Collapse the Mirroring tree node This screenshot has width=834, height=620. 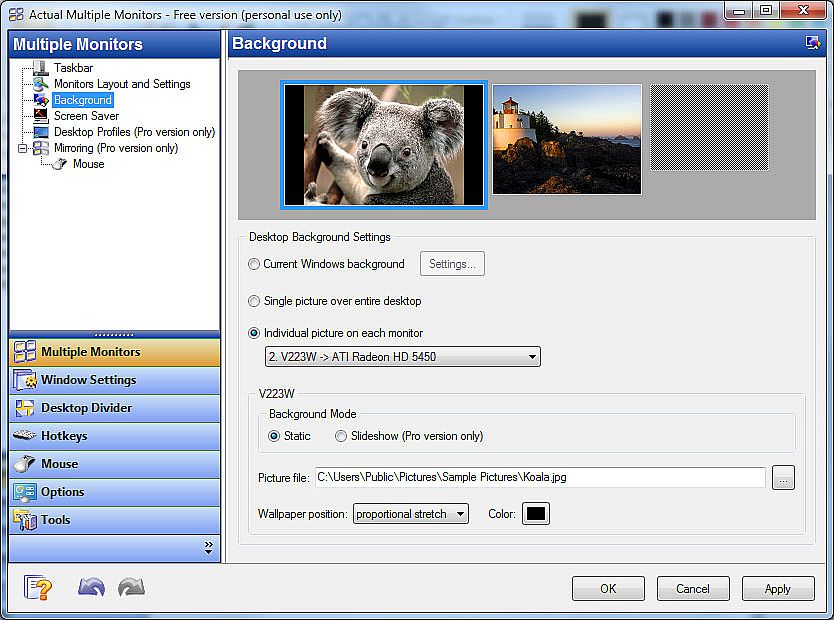click(x=23, y=148)
